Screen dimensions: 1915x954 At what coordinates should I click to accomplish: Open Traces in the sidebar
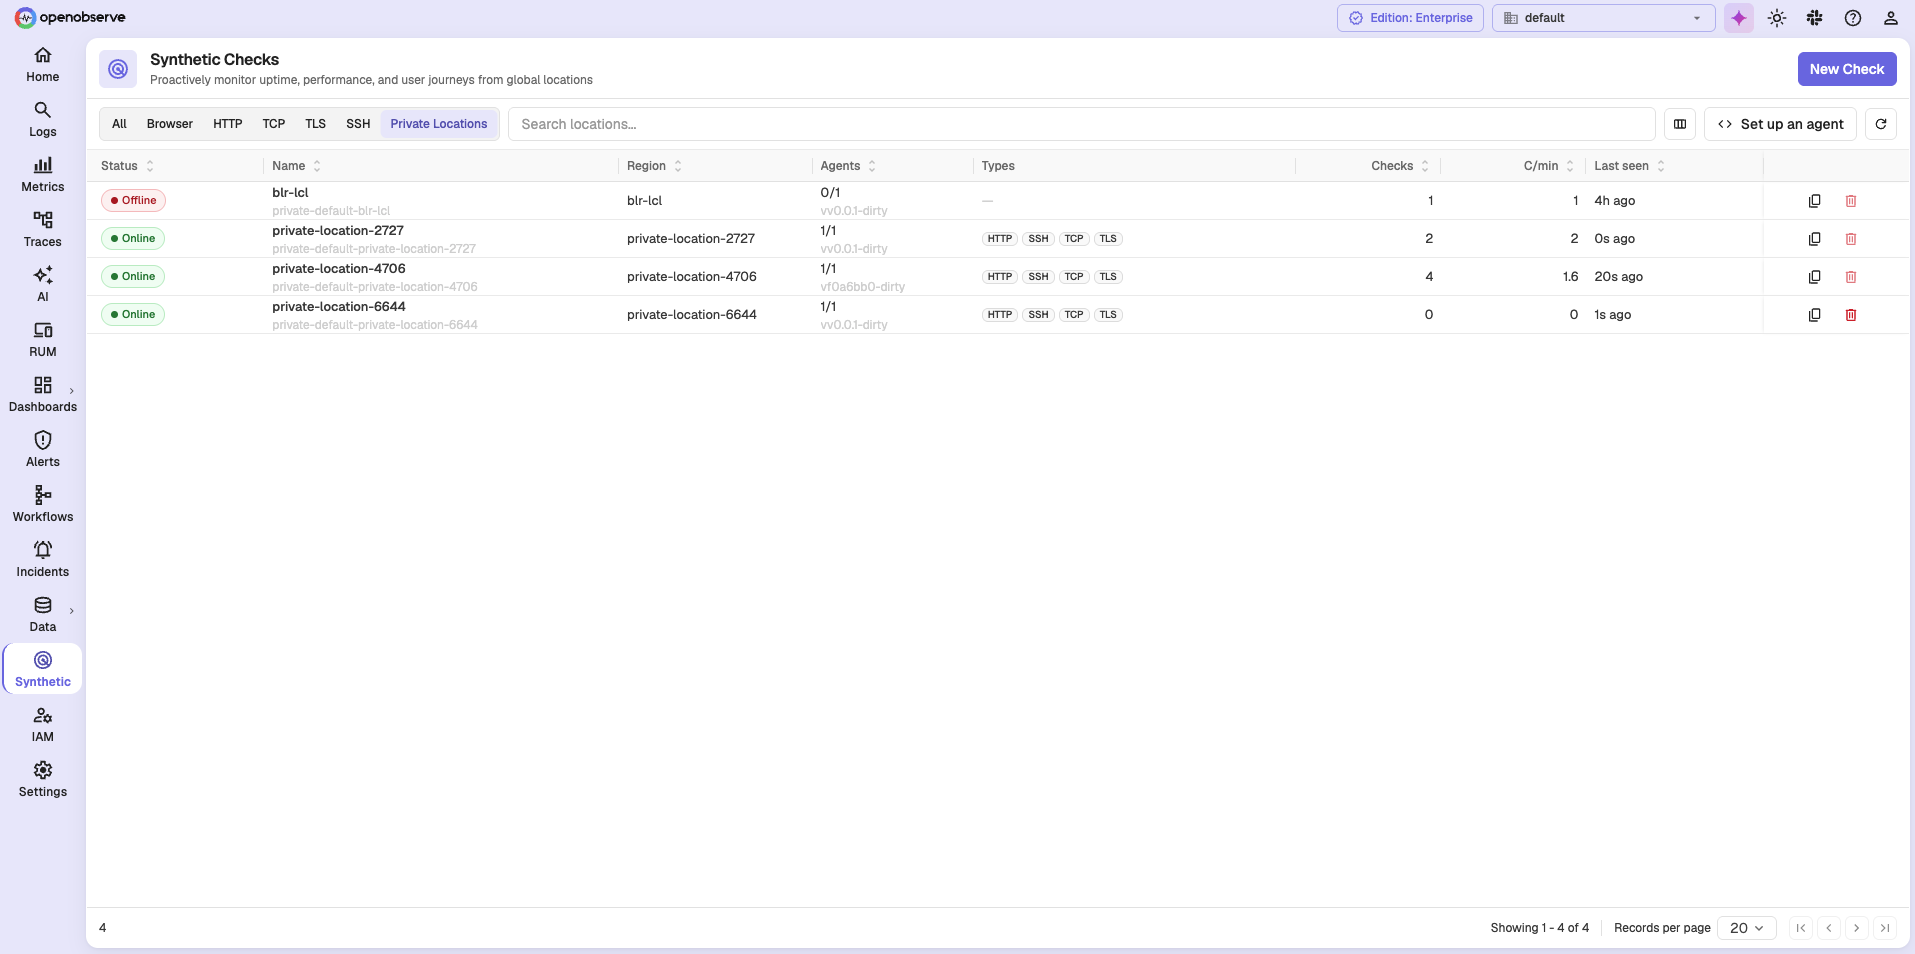[43, 230]
